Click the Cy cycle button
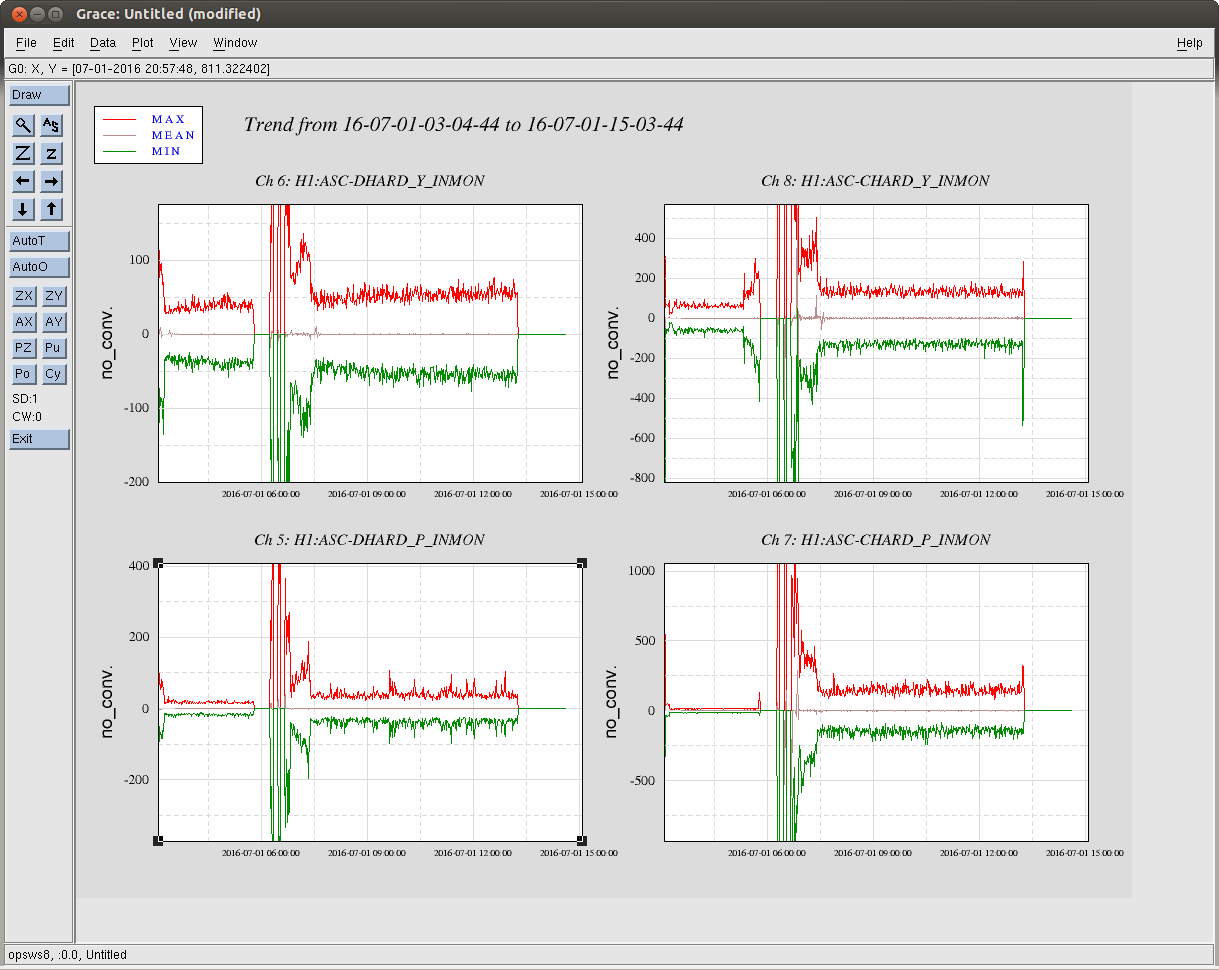This screenshot has height=970, width=1219. click(x=54, y=374)
